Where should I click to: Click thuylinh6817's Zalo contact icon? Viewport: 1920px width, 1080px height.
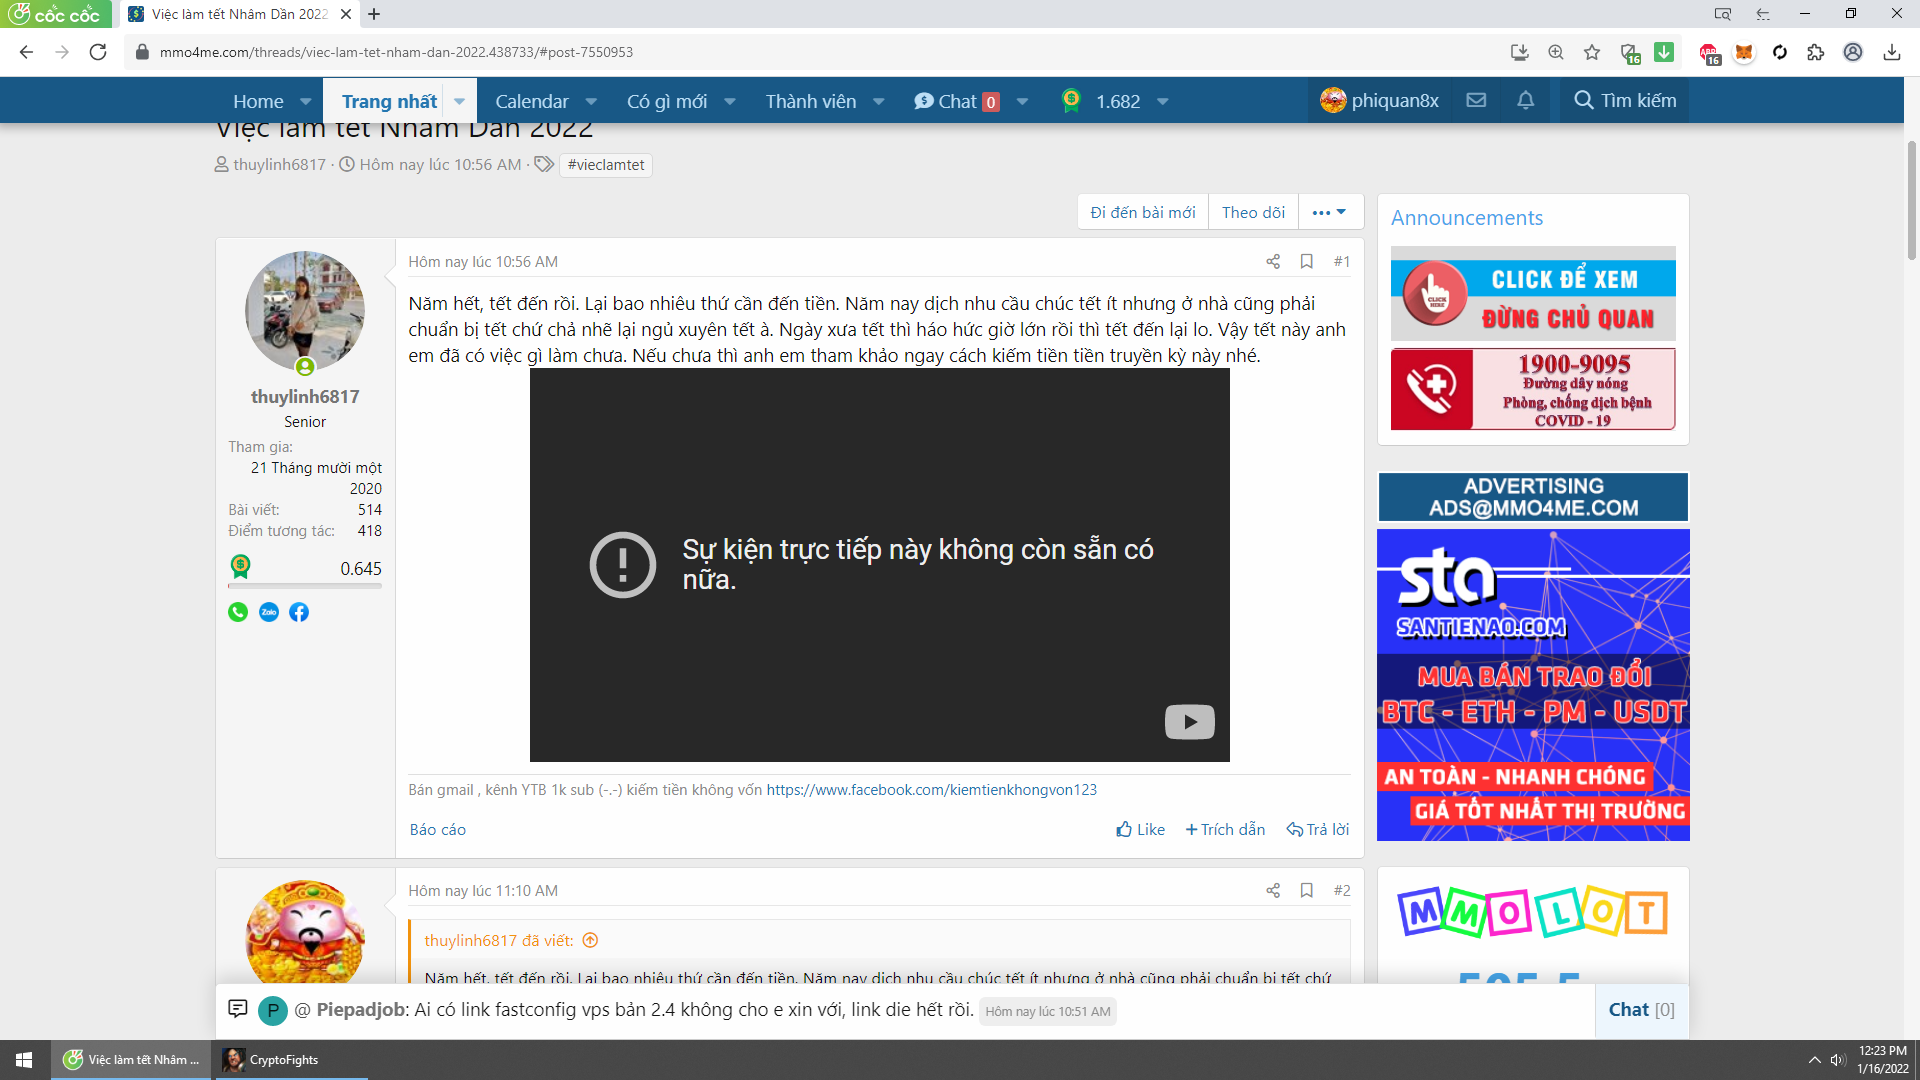tap(269, 612)
